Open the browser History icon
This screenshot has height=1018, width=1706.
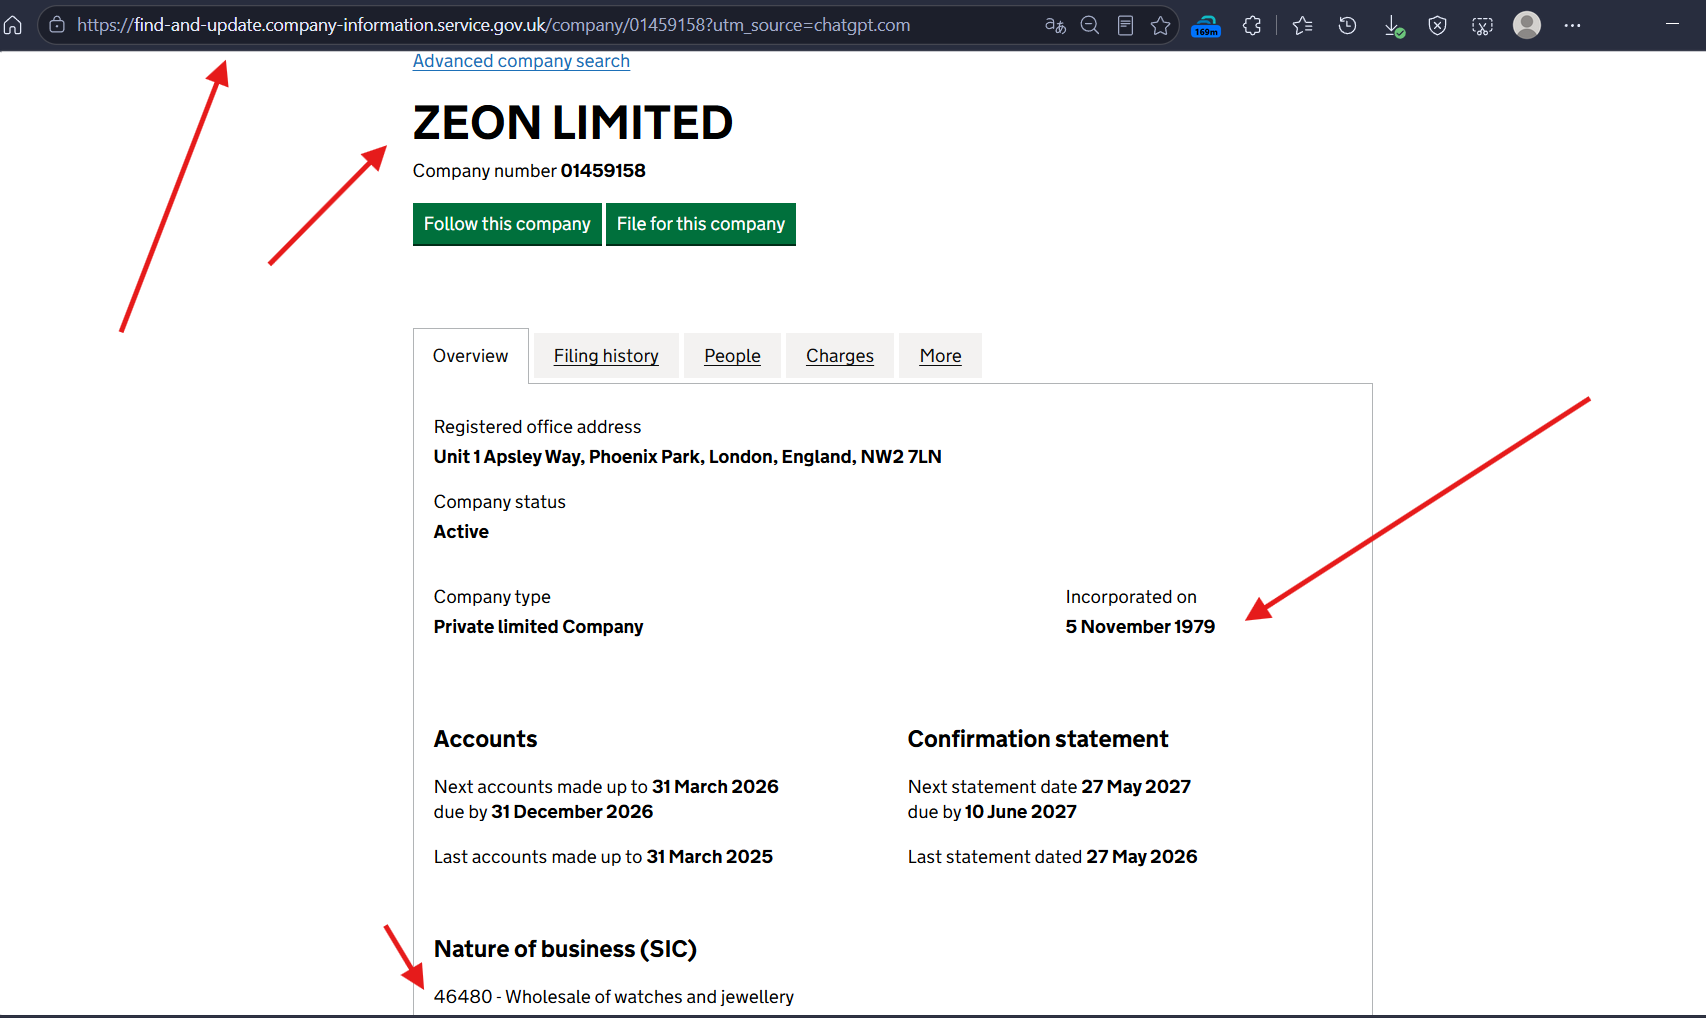1347,25
